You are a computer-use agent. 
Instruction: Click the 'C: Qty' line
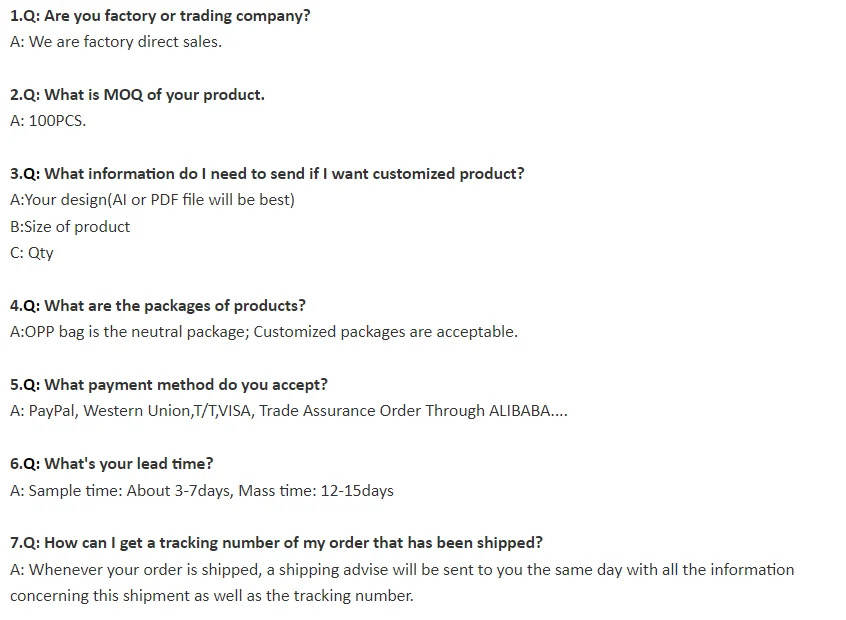pos(32,253)
